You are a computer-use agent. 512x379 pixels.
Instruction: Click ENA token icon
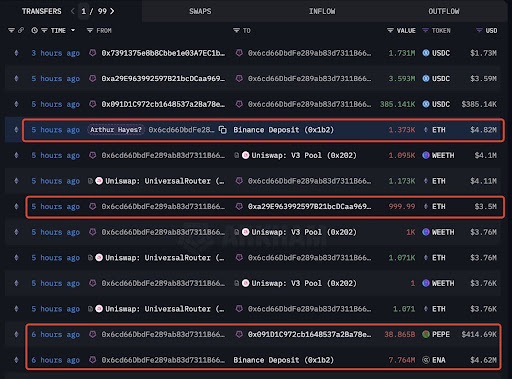point(426,360)
